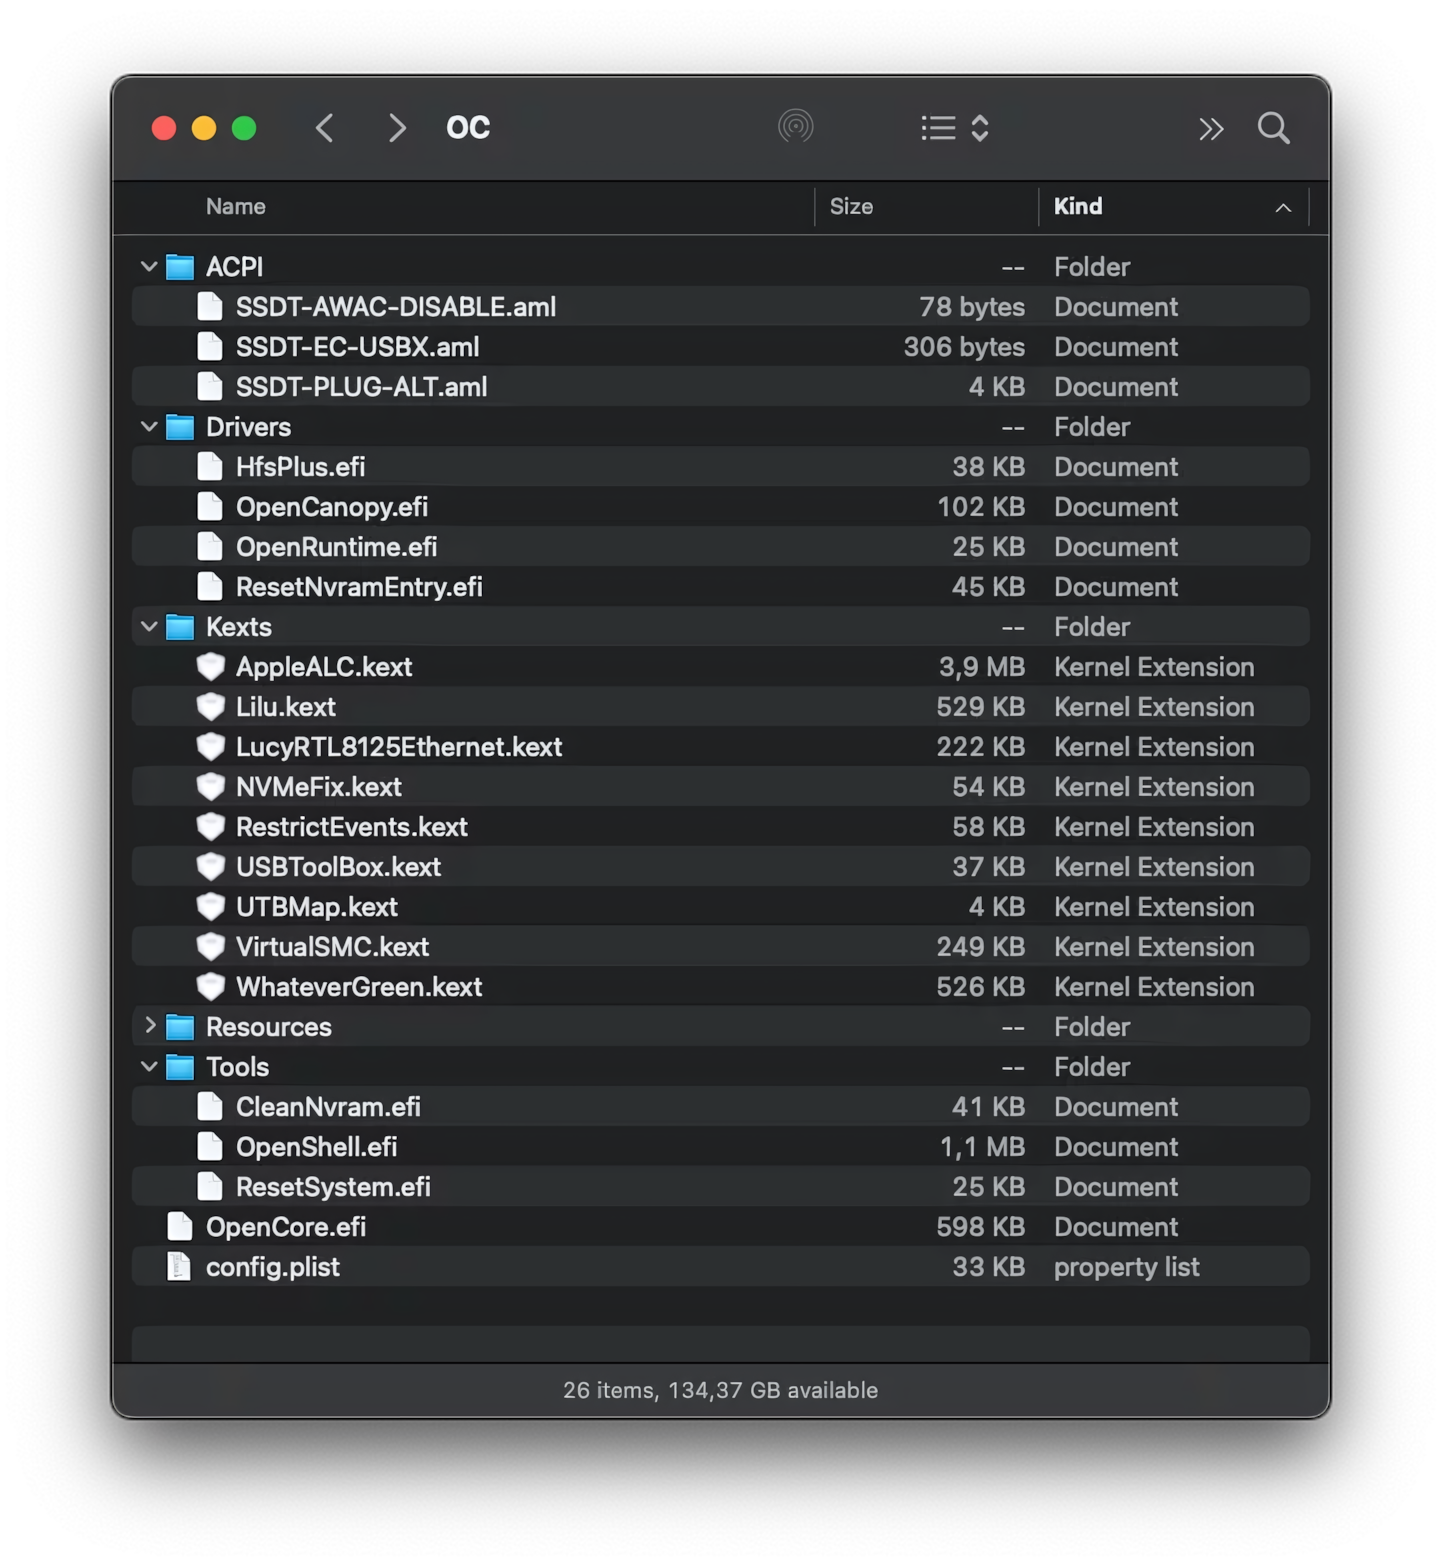Click the config.plist file icon
Viewport: 1442px width, 1566px height.
coord(179,1267)
